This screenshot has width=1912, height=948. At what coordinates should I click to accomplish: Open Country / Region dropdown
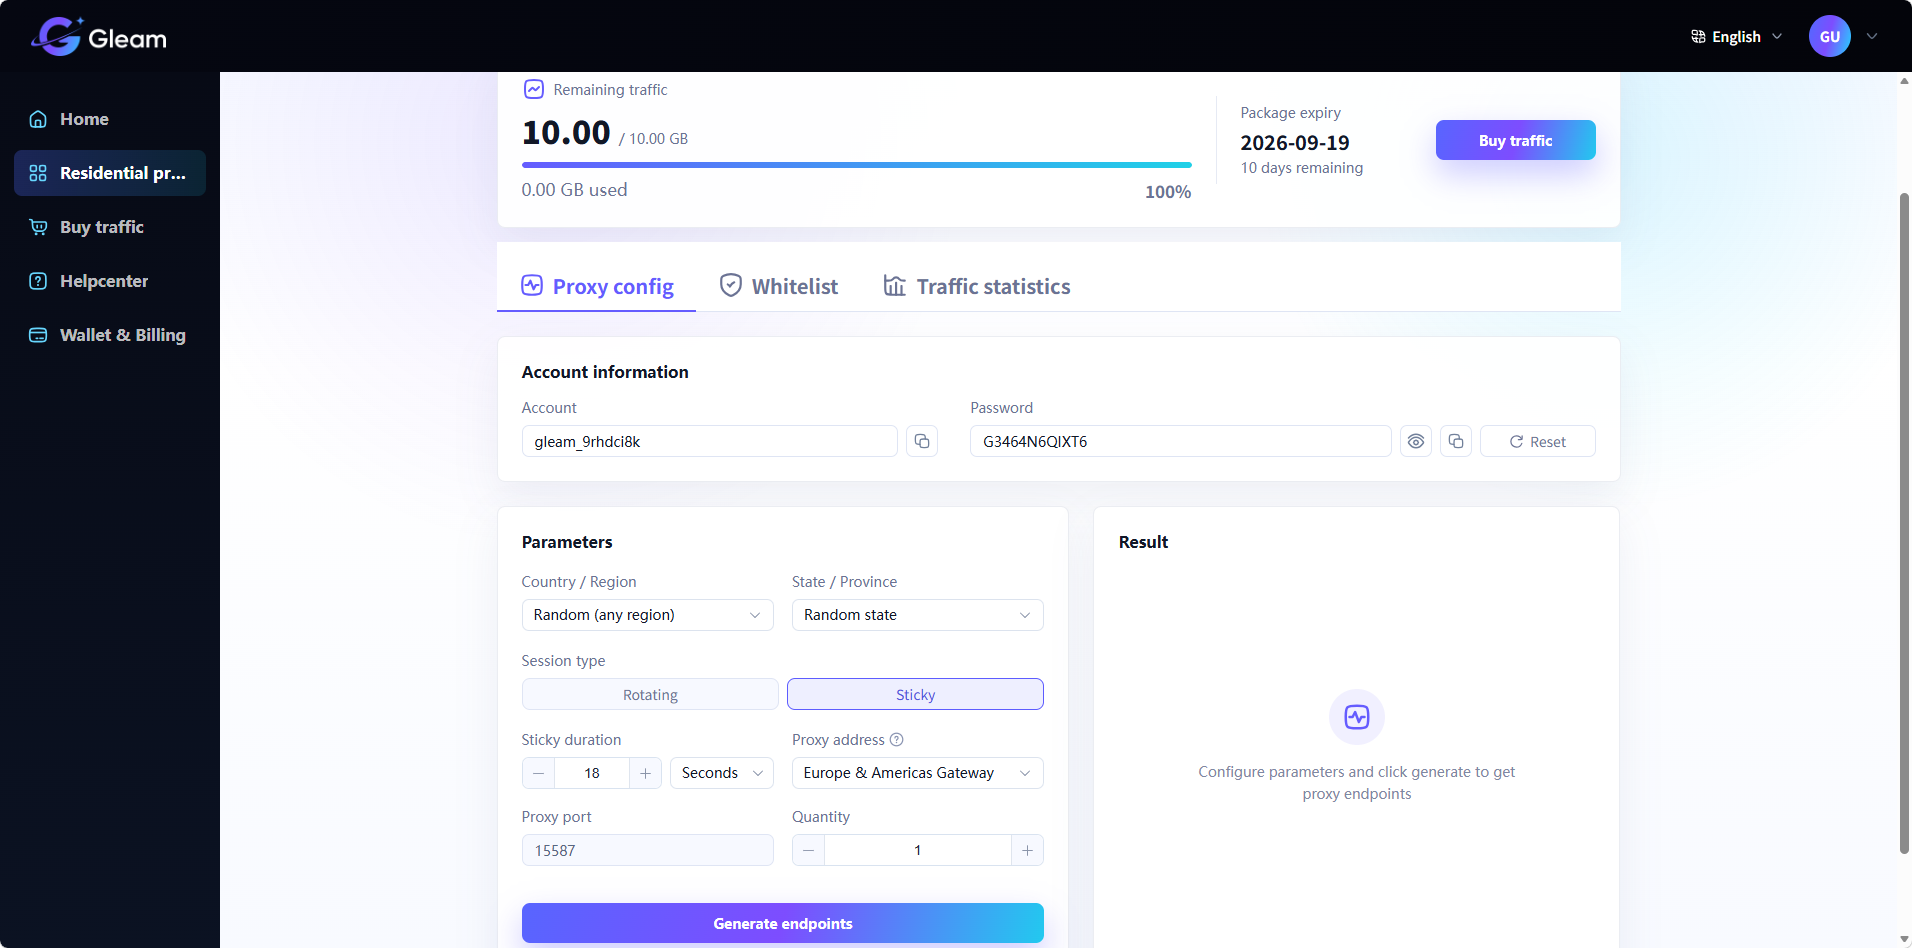tap(647, 615)
